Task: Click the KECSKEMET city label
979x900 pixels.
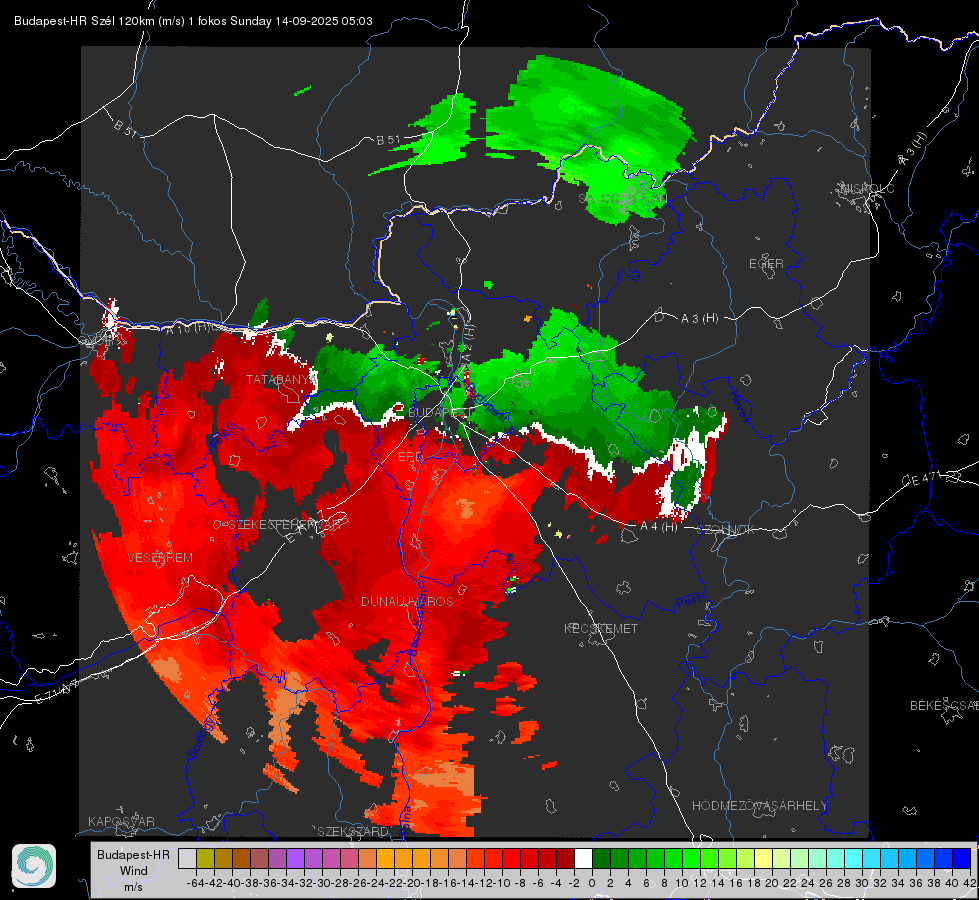Action: coord(601,629)
